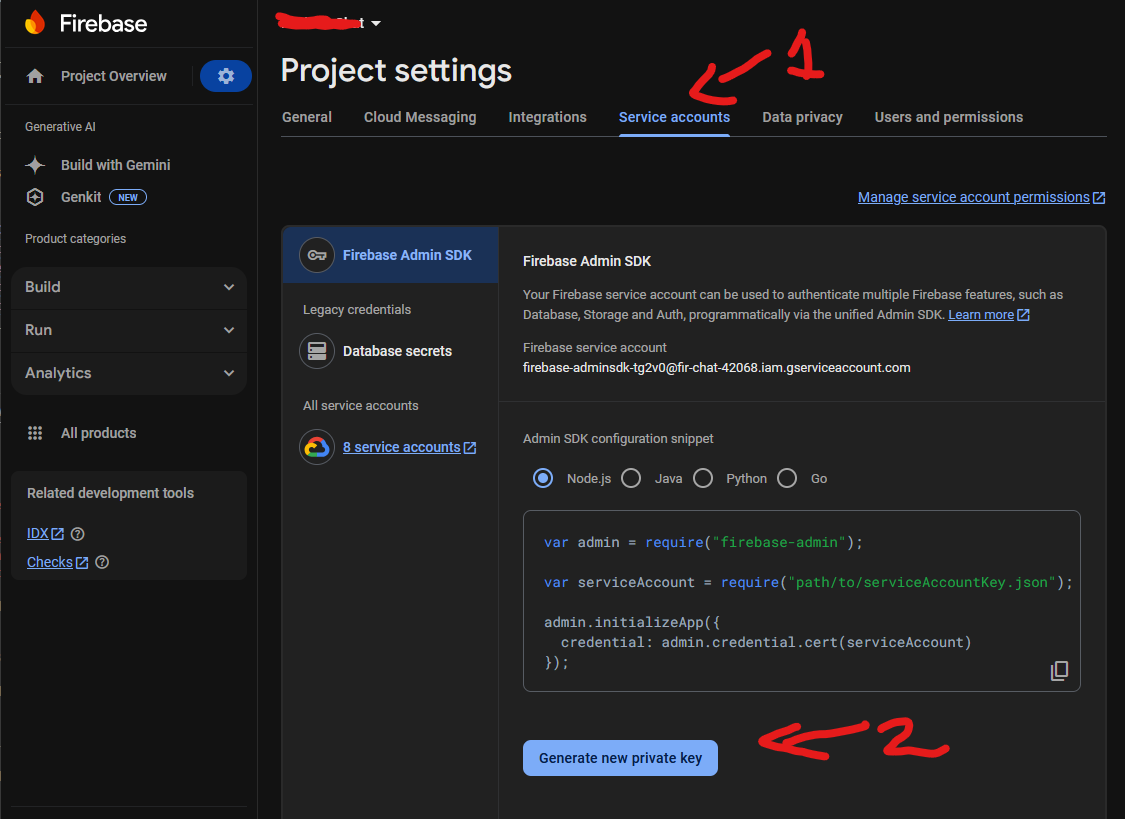Image resolution: width=1125 pixels, height=819 pixels.
Task: Switch to the Cloud Messaging tab
Action: click(420, 117)
